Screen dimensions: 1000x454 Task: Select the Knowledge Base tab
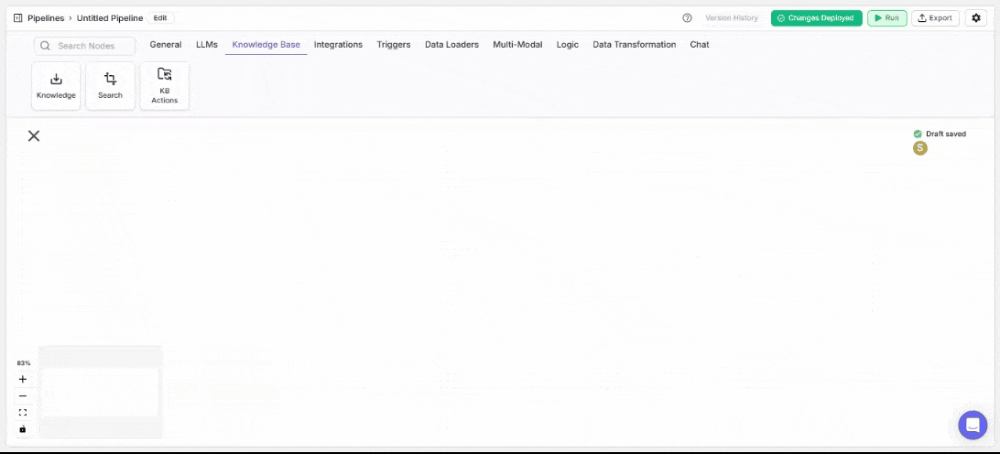(x=266, y=45)
